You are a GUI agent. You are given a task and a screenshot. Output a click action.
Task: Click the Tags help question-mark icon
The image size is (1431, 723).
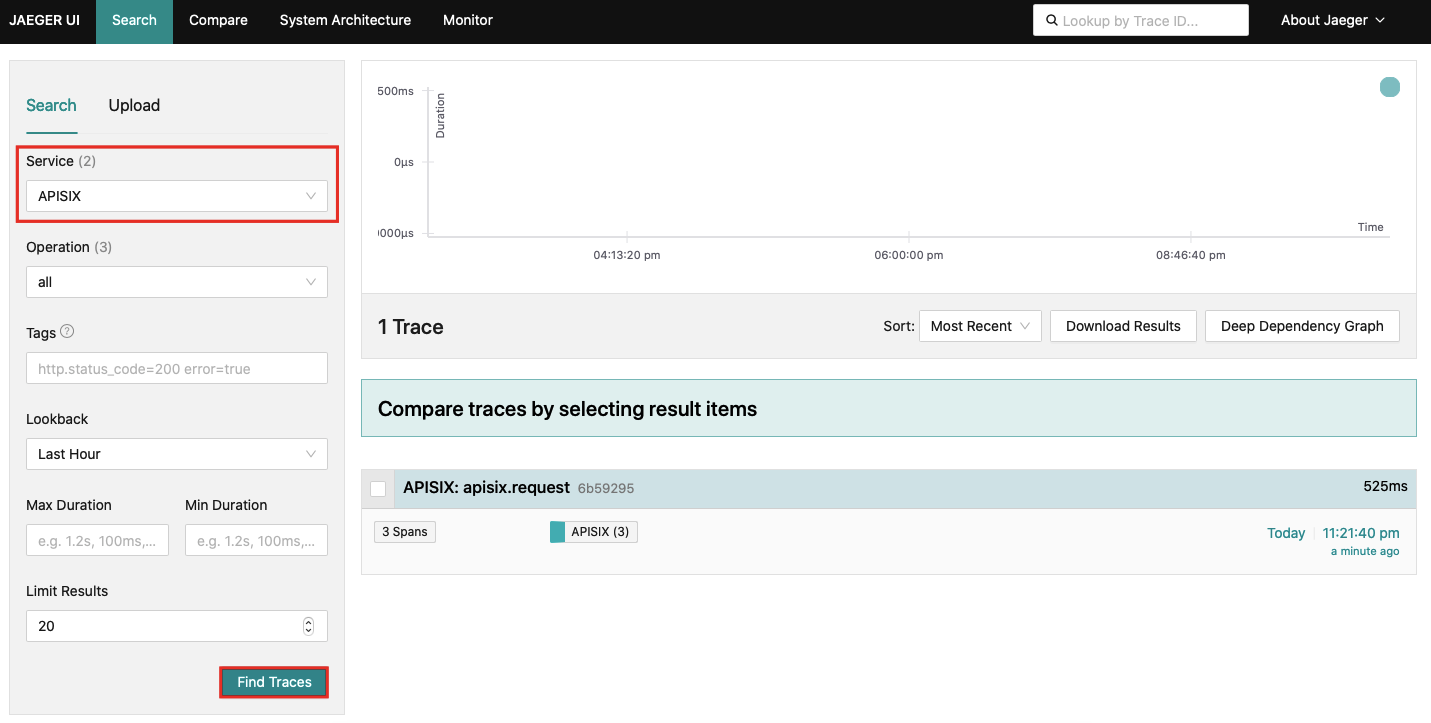tap(67, 332)
